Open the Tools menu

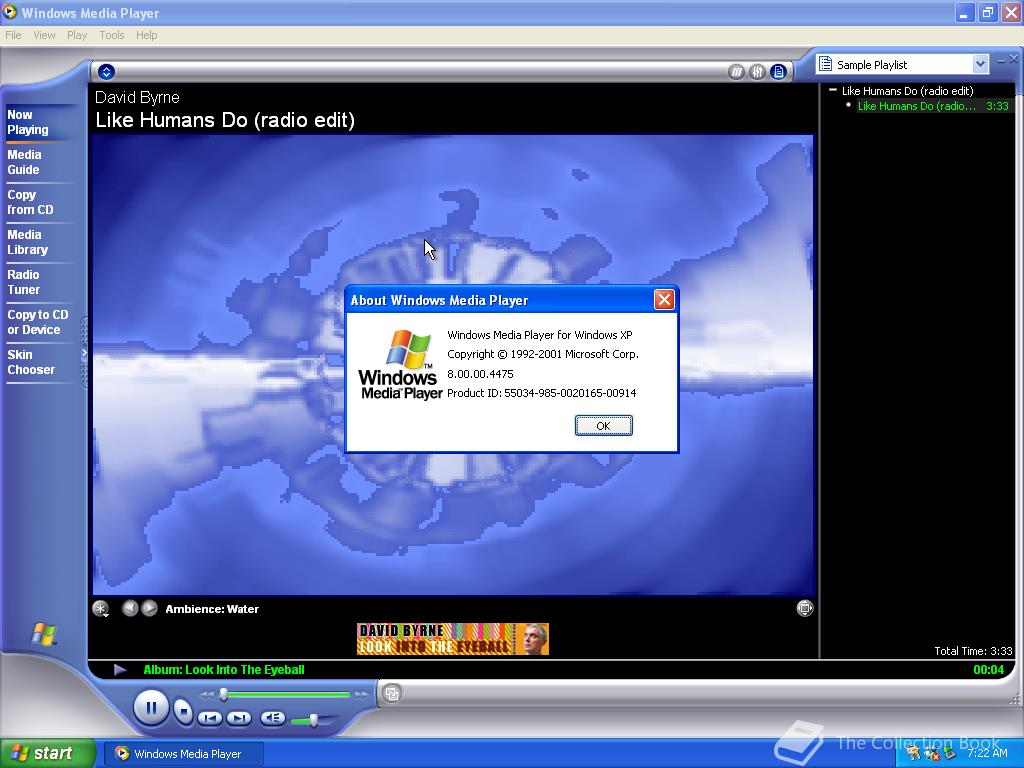pyautogui.click(x=112, y=35)
